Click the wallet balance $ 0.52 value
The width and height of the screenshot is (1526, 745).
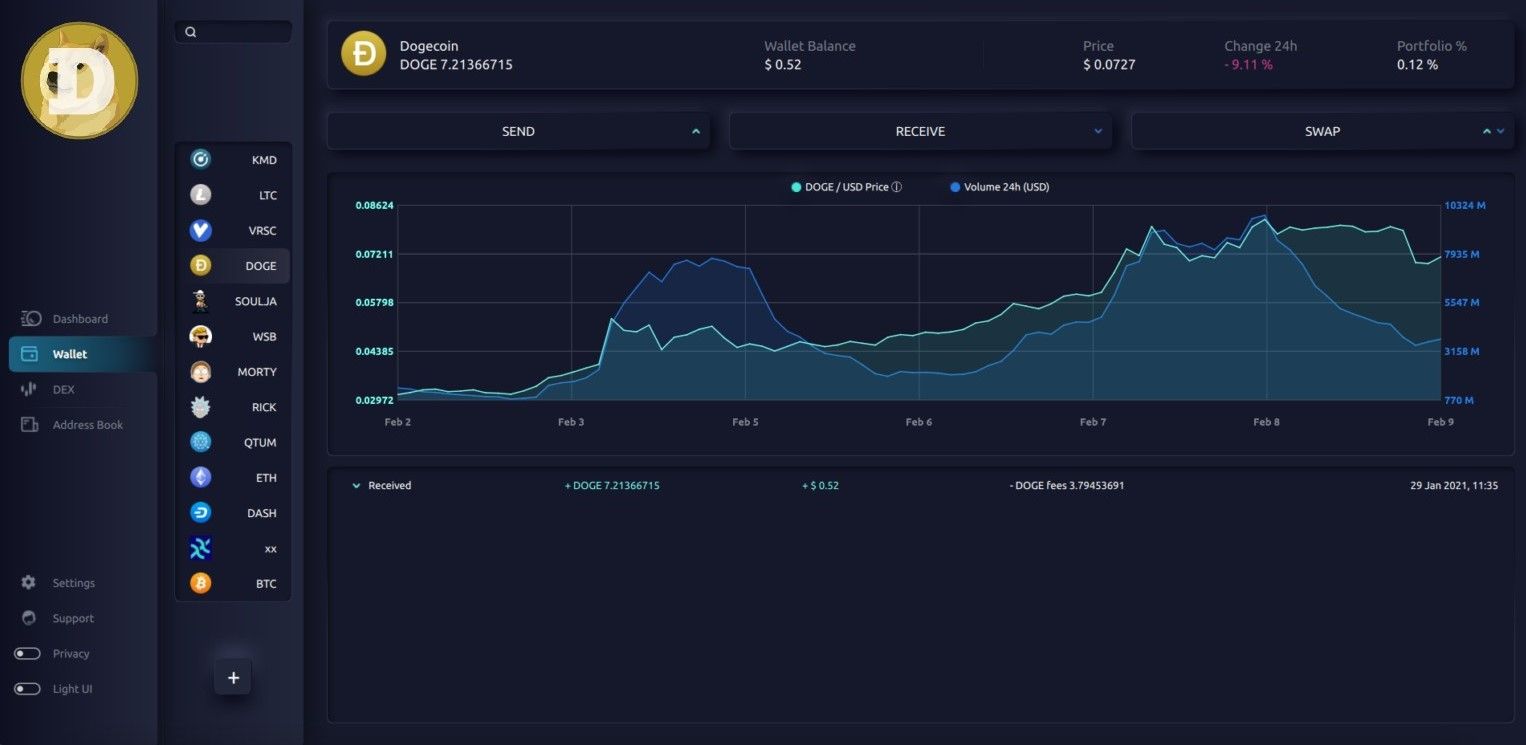click(783, 65)
